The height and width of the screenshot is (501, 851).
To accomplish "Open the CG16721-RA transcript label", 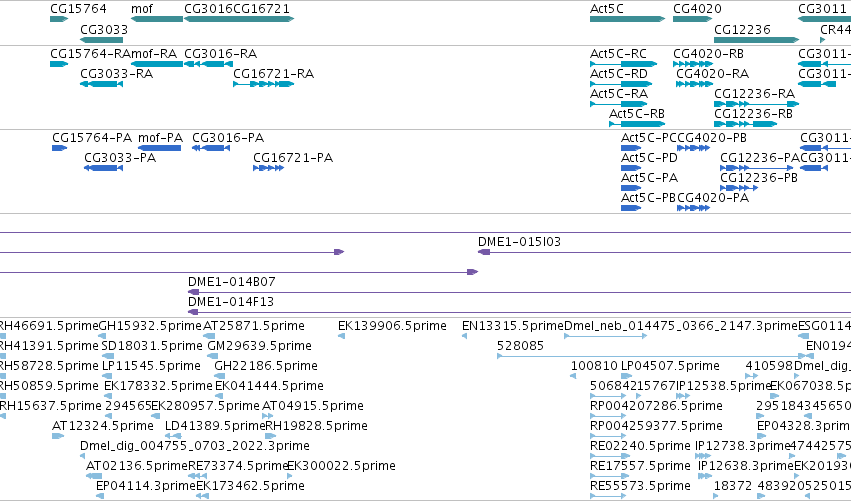I will pos(274,73).
